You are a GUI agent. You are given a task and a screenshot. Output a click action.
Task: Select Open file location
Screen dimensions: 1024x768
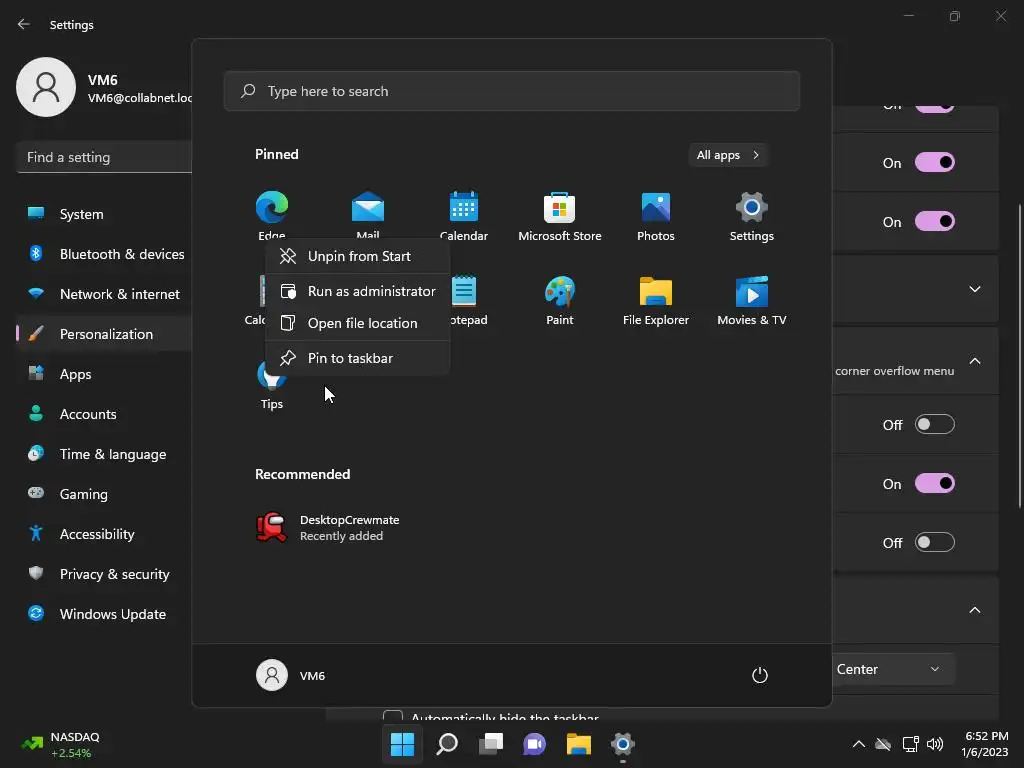click(x=358, y=323)
